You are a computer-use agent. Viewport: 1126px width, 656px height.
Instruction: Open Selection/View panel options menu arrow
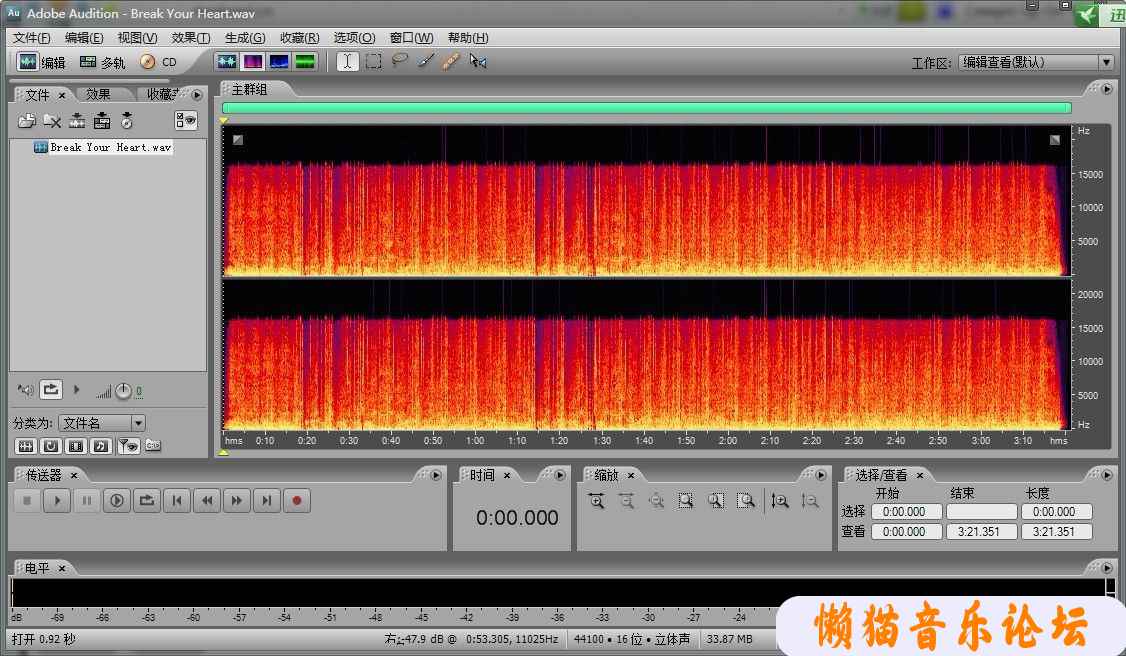click(1107, 475)
